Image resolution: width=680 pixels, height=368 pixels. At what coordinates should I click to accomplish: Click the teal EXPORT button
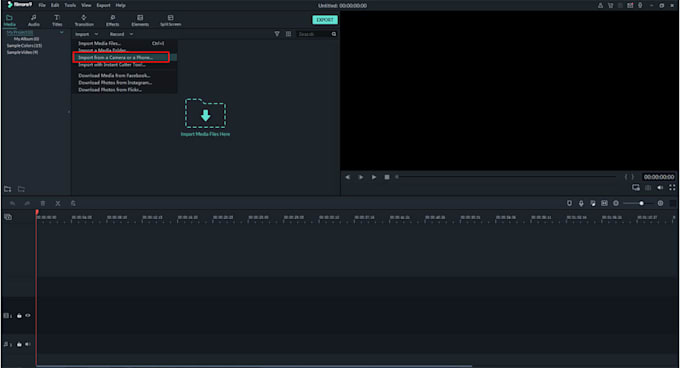(325, 20)
